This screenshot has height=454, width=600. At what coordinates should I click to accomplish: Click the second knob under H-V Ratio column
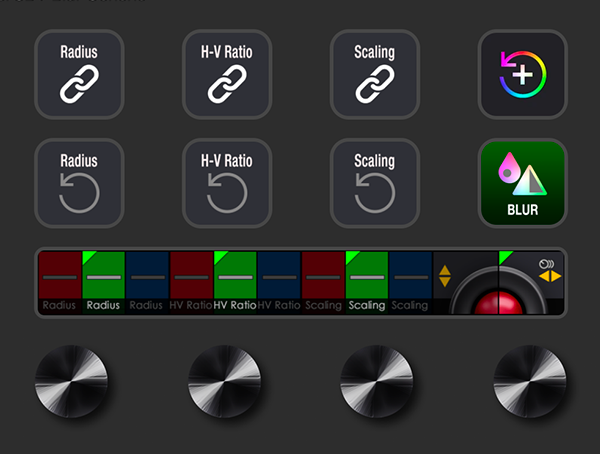[x=225, y=381]
